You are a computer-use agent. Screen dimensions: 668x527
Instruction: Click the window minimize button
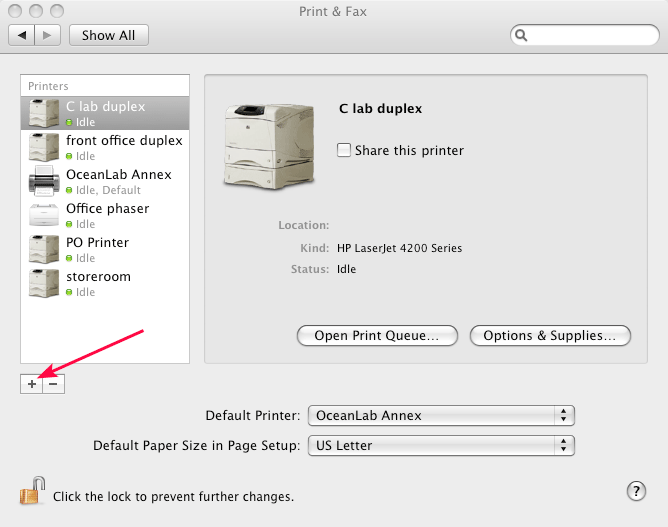[x=36, y=11]
